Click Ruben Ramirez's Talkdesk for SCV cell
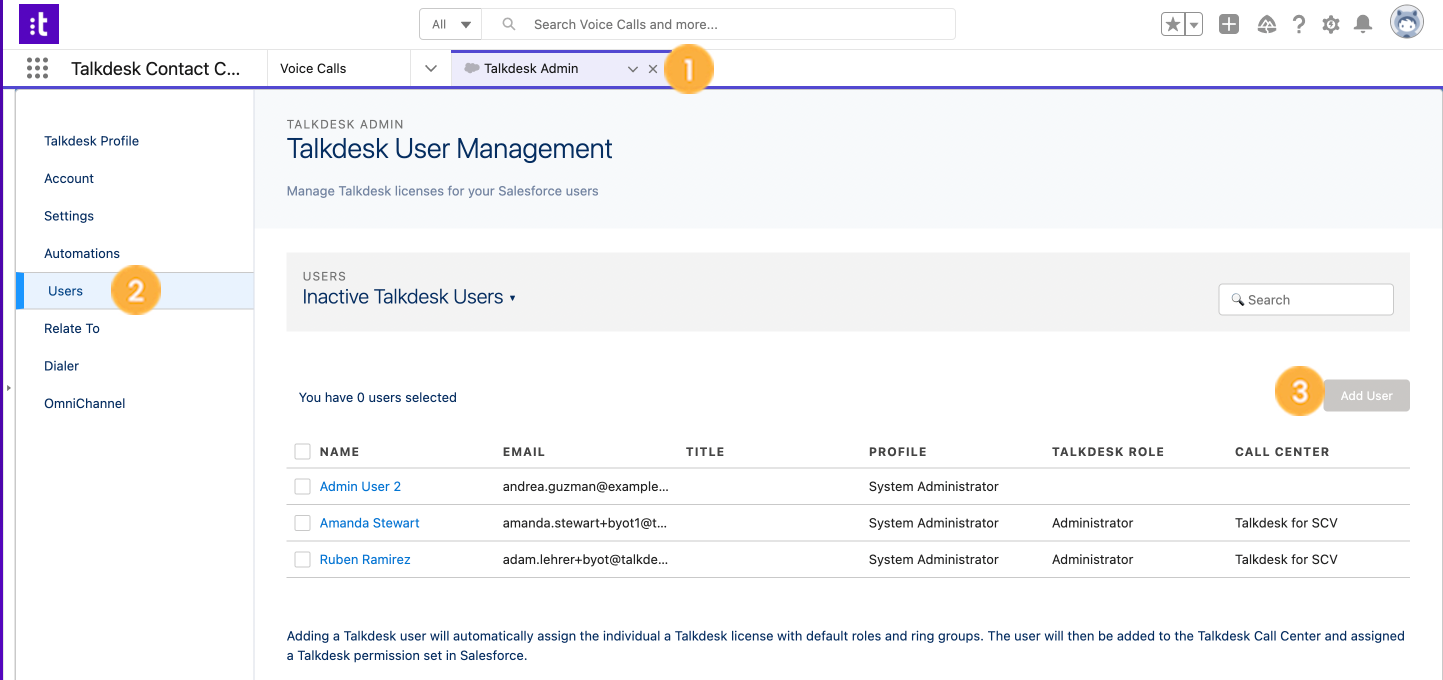Screen dimensions: 1443x680 pos(1286,560)
